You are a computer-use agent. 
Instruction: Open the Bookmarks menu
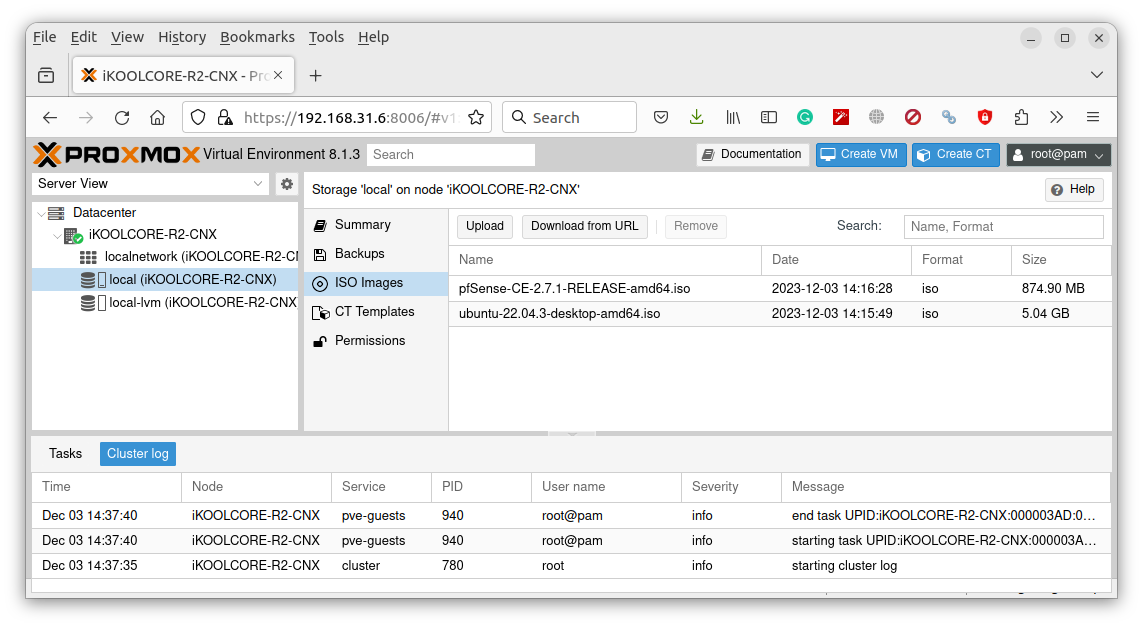(257, 37)
